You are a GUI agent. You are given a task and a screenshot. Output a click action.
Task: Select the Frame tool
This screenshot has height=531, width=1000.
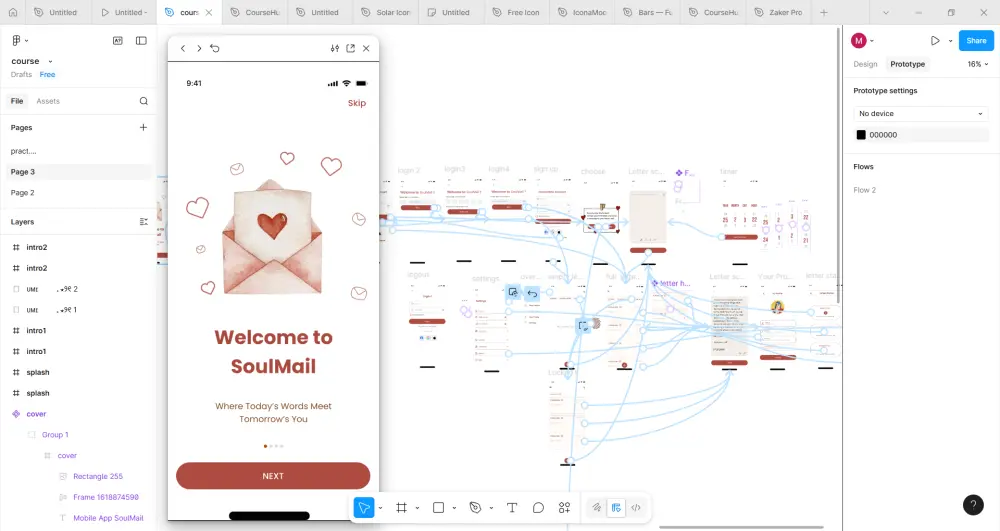click(x=401, y=508)
